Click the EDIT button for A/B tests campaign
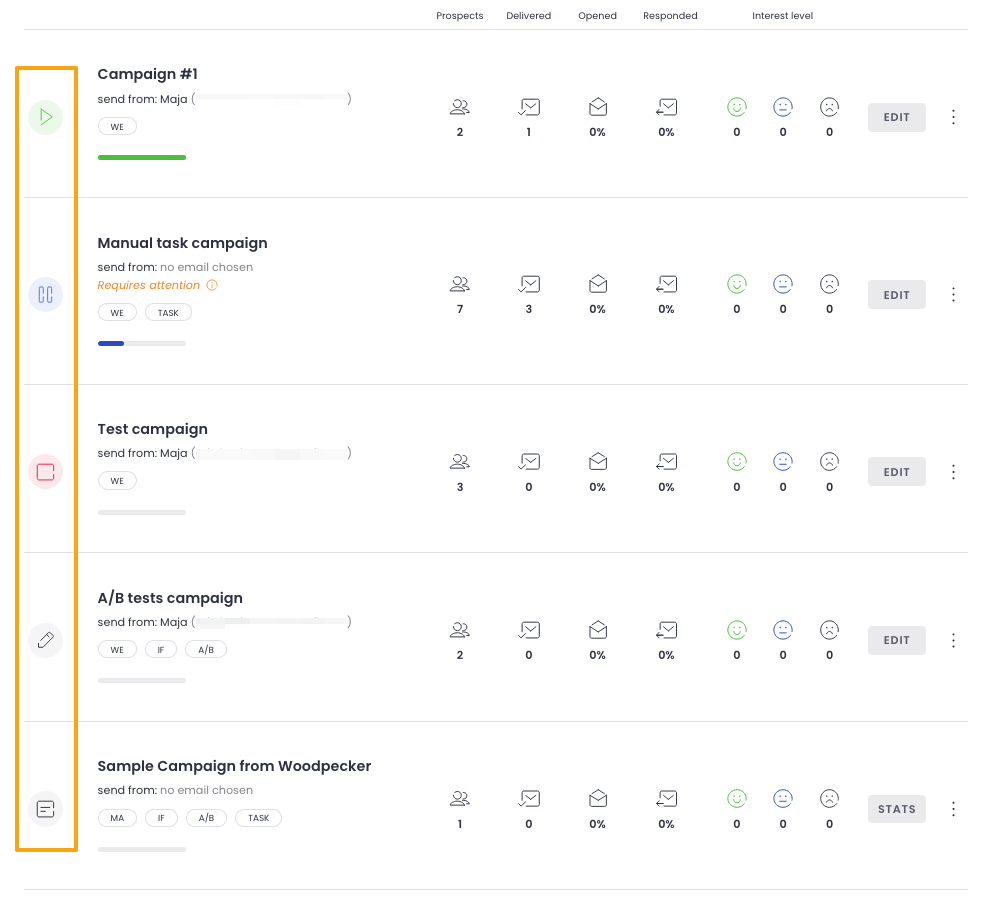 pos(896,640)
